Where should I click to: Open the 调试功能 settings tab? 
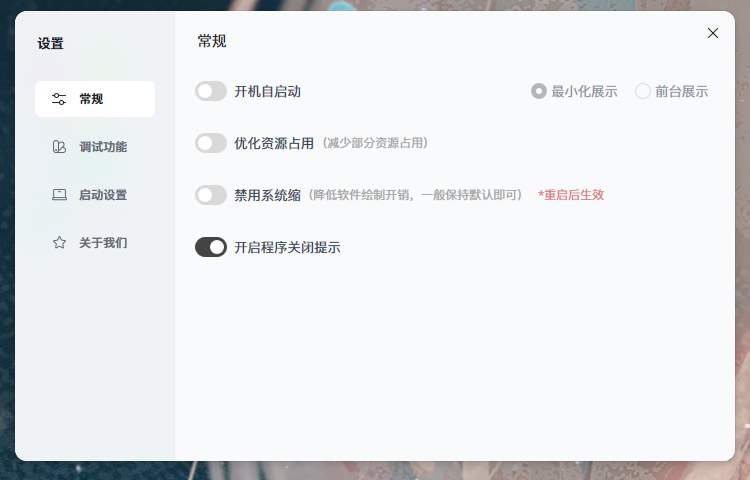pyautogui.click(x=103, y=147)
